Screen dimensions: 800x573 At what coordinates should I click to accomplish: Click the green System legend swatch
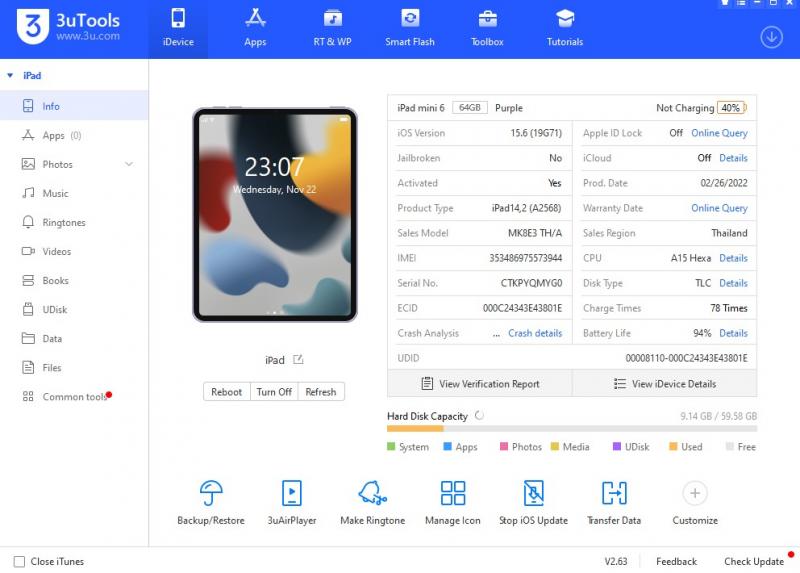(391, 446)
